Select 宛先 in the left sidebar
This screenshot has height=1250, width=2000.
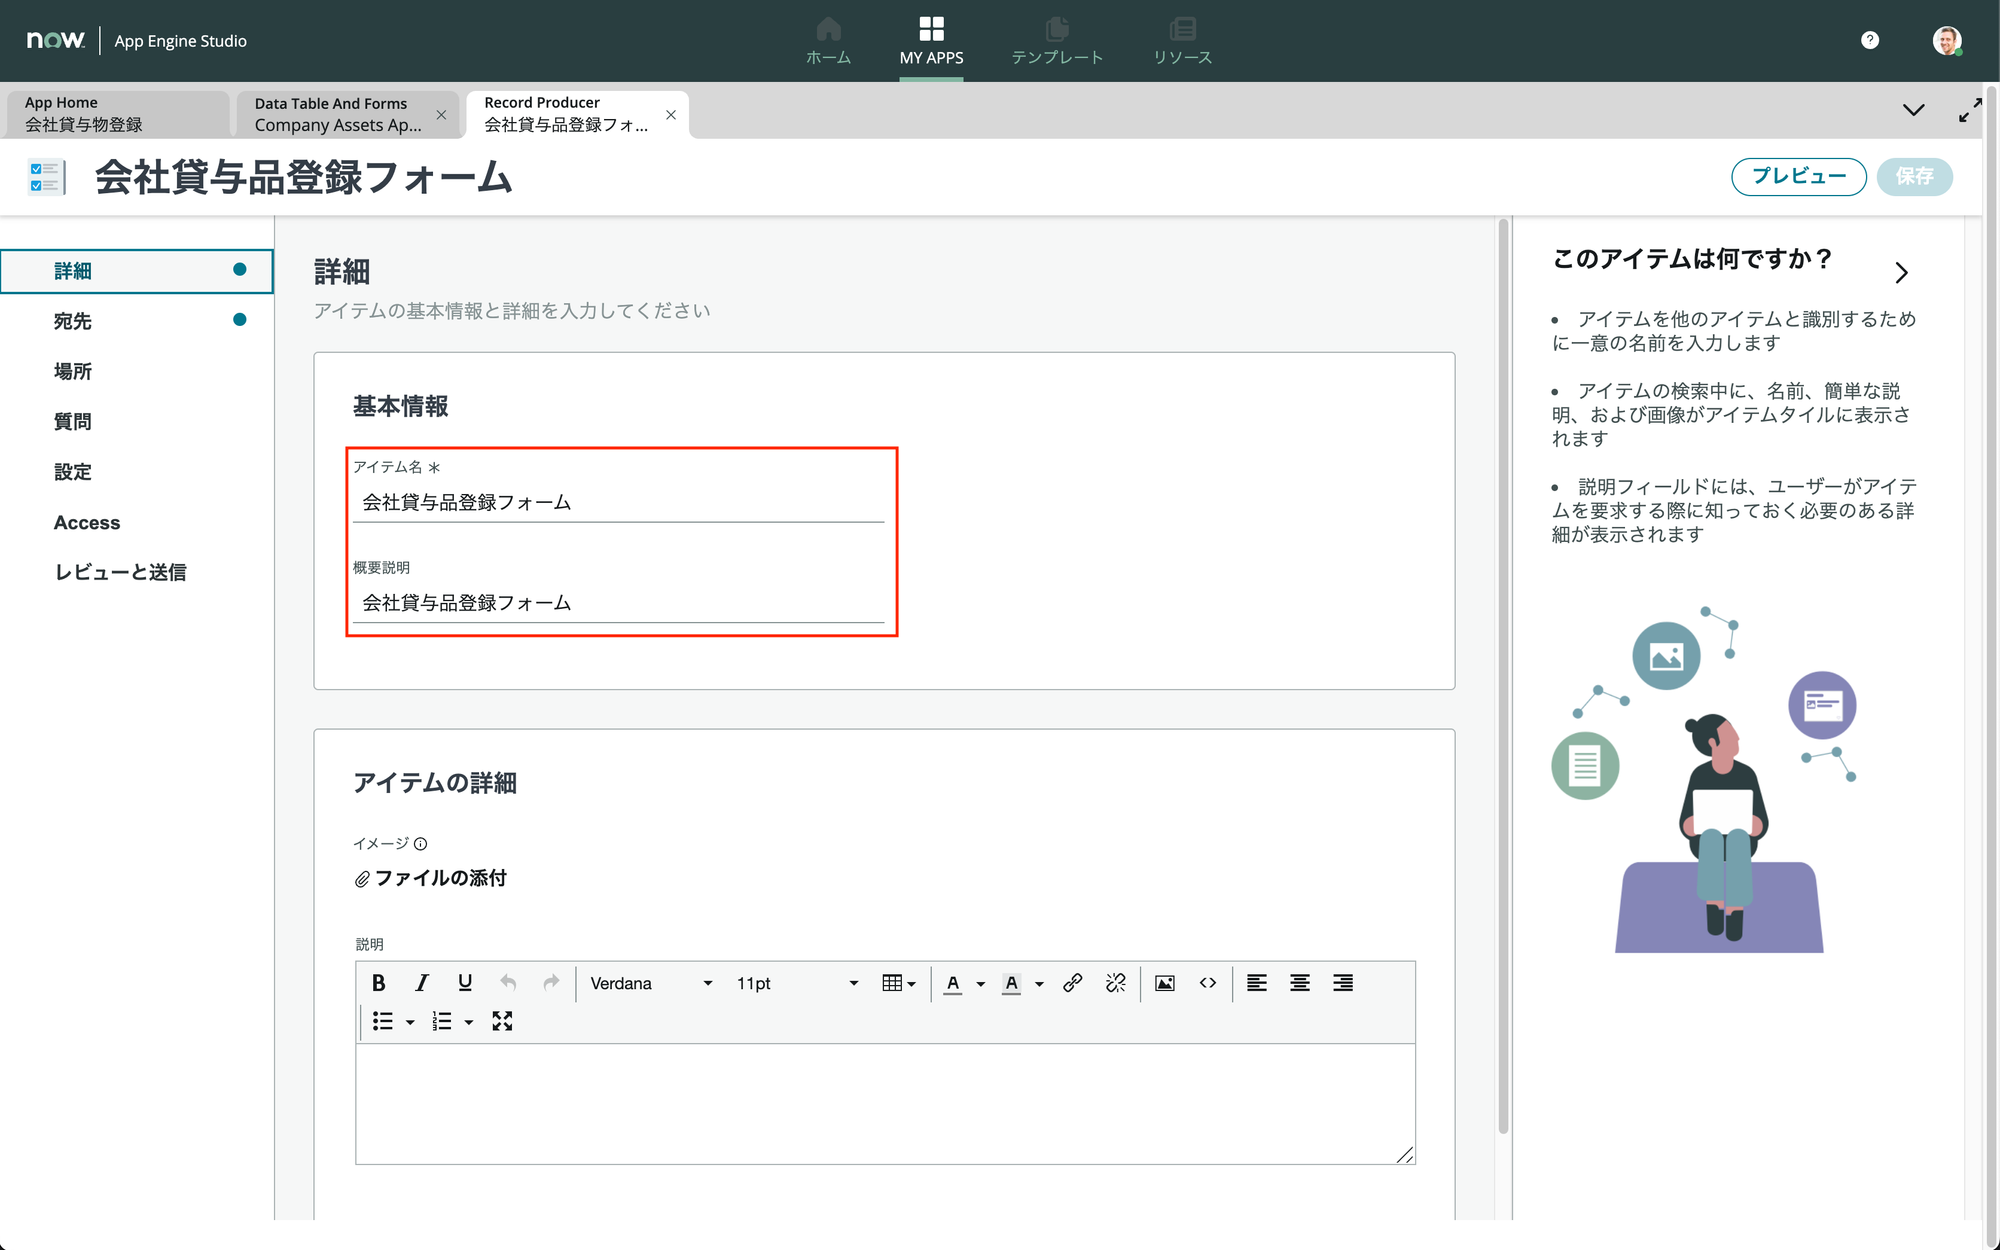coord(137,321)
